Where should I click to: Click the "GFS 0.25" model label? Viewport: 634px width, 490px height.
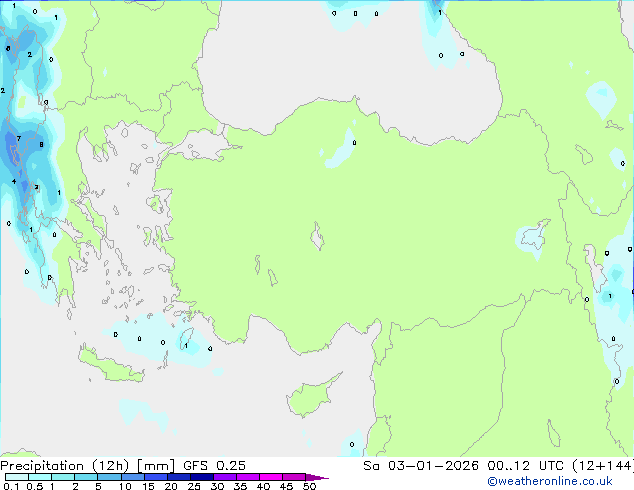[x=214, y=466]
